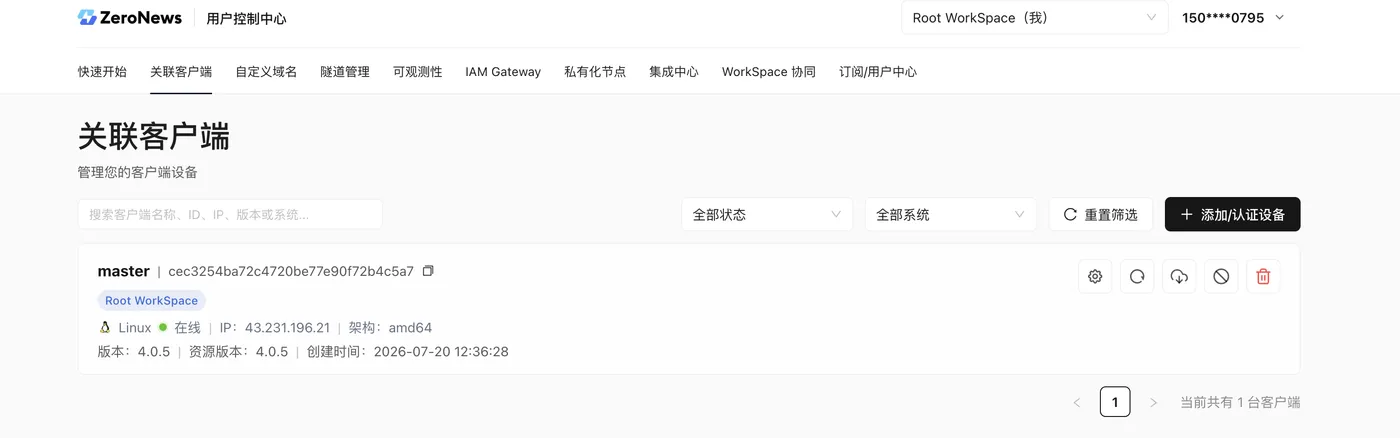Click the 当前共有 1 台客户端 count text
Image resolution: width=1400 pixels, height=438 pixels.
coord(1240,402)
